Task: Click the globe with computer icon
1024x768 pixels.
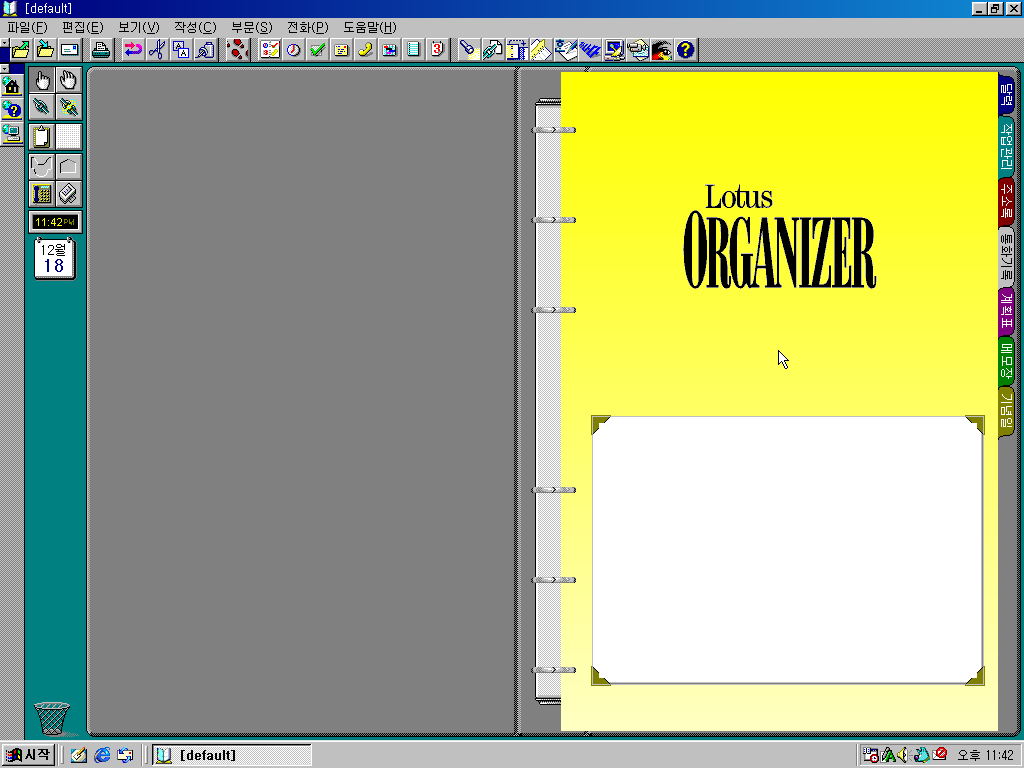Action: click(x=12, y=134)
